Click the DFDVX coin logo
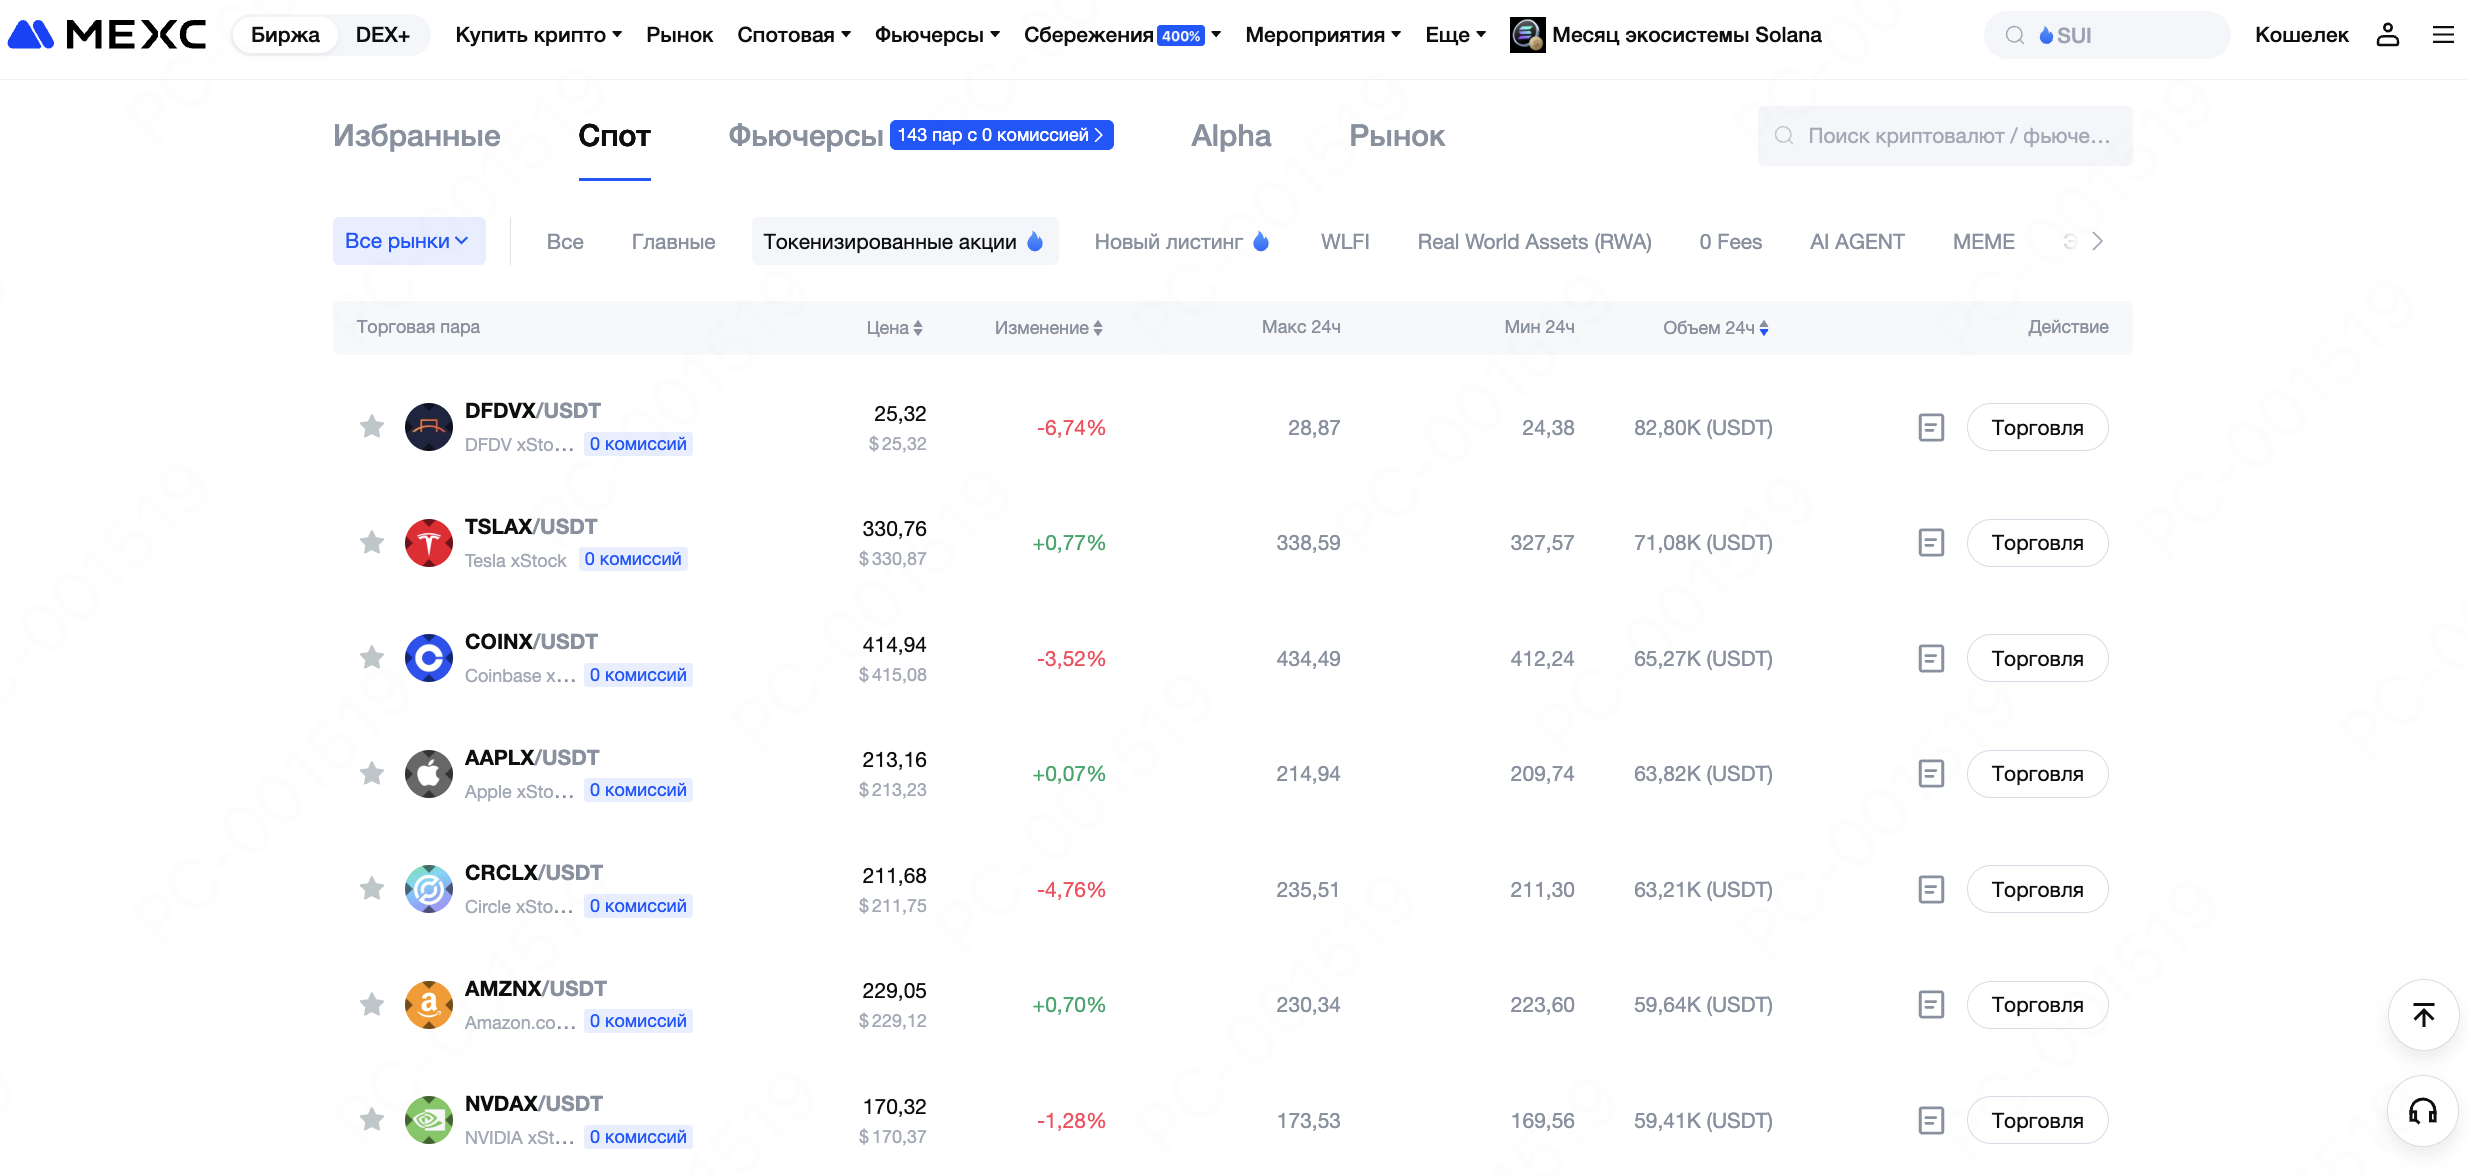 [x=429, y=427]
